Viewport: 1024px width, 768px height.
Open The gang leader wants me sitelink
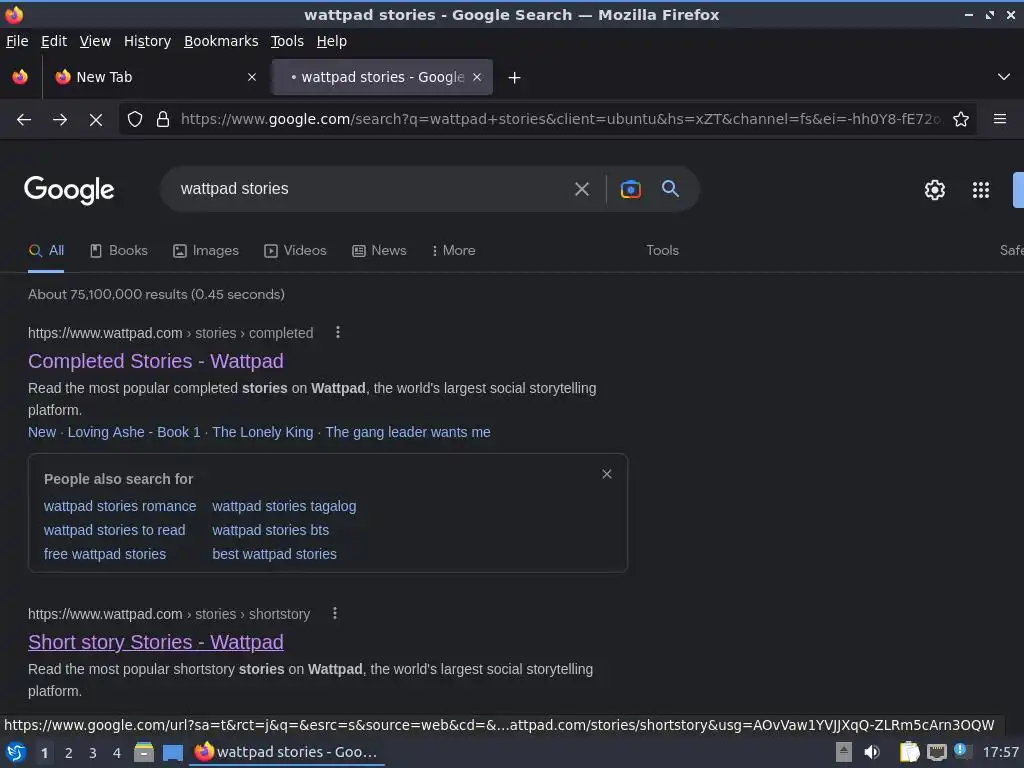click(x=408, y=432)
